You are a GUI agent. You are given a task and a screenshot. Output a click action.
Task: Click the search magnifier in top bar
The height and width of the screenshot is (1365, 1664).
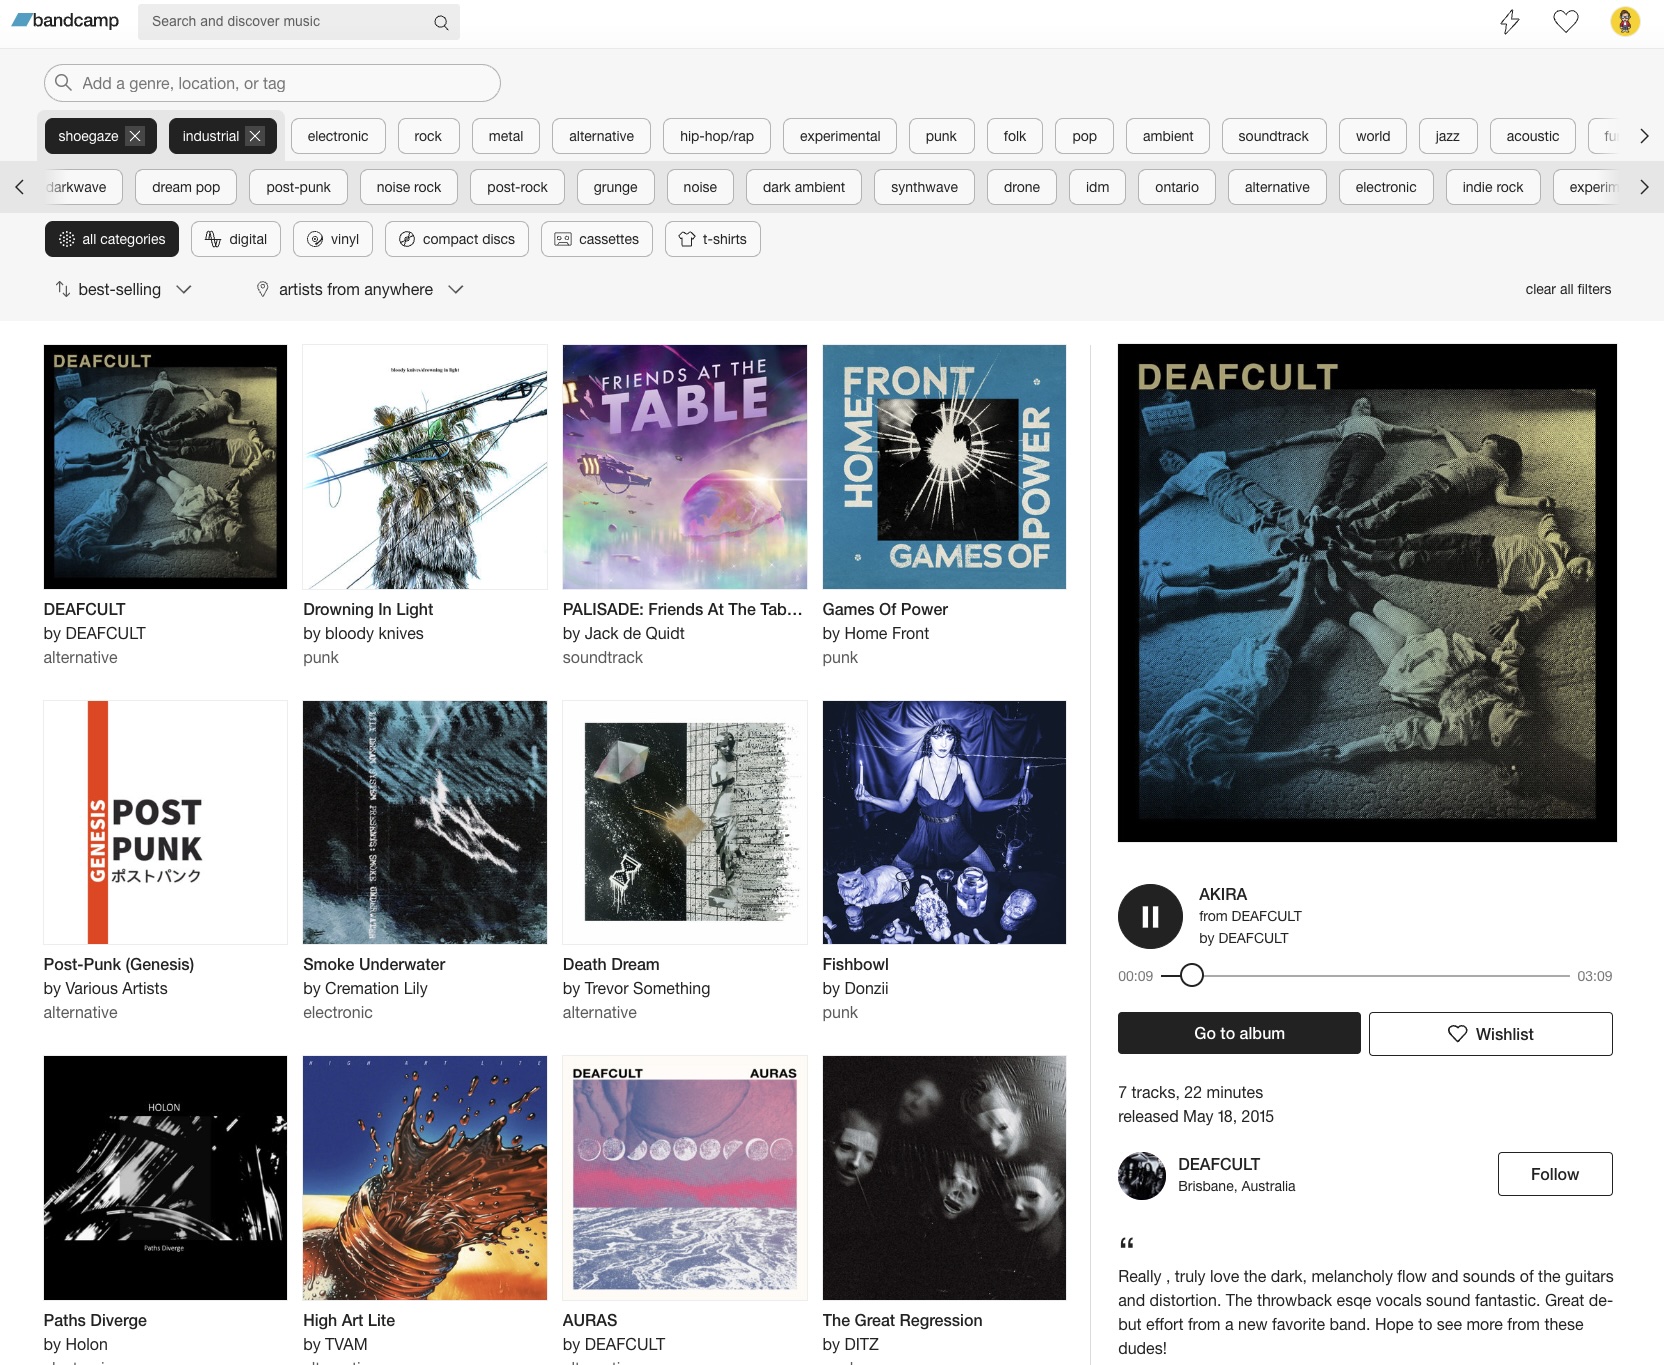pyautogui.click(x=441, y=22)
